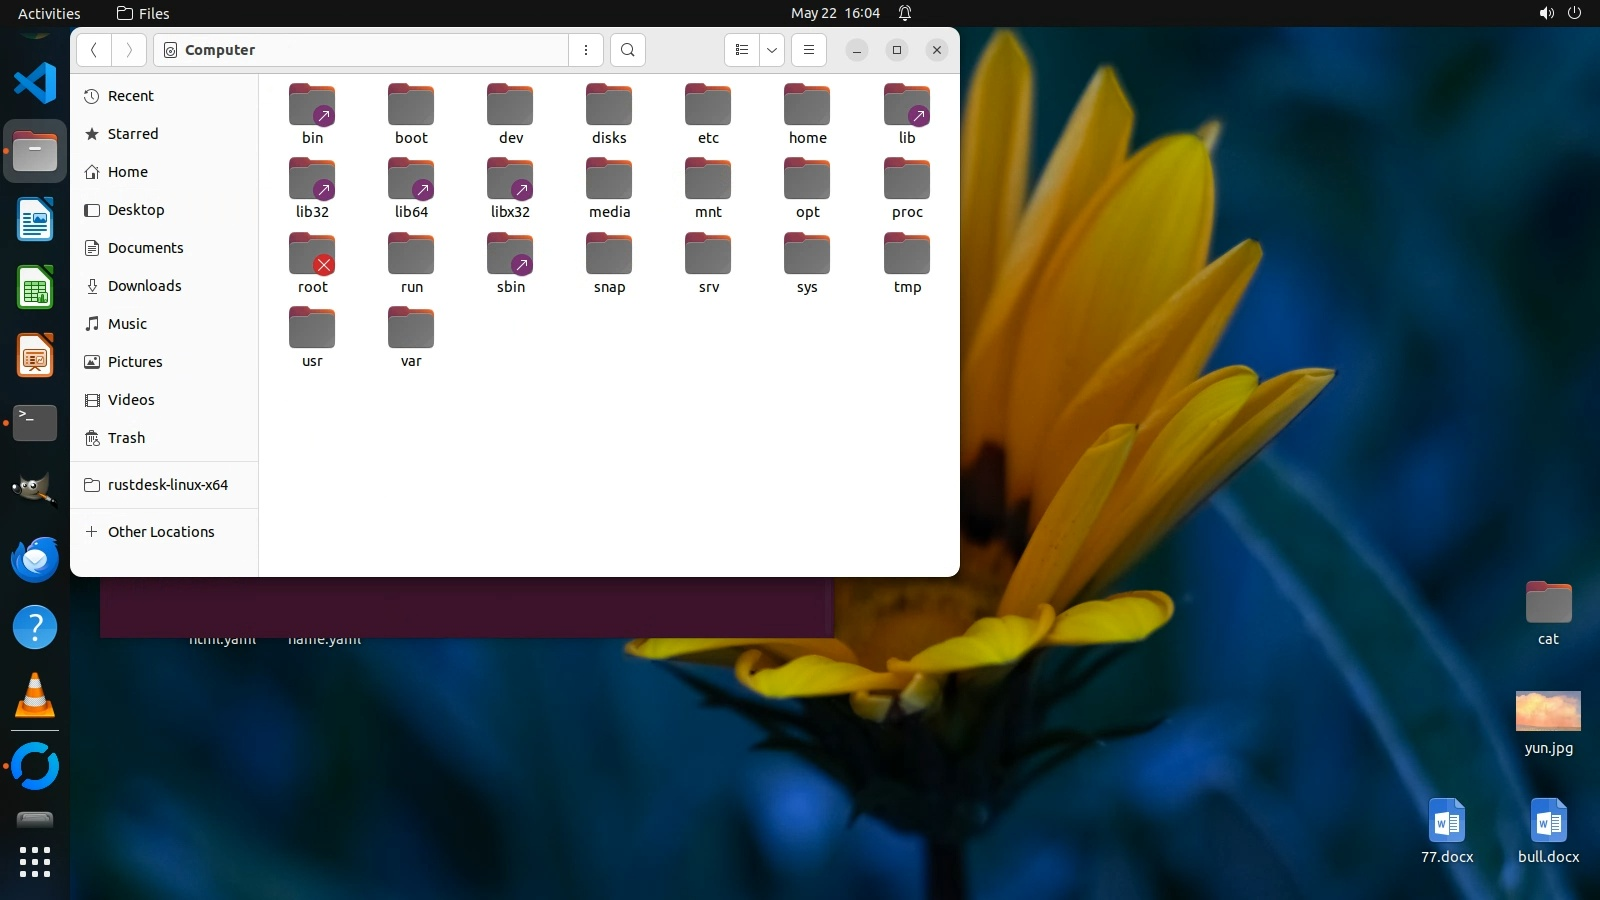Click the search icon in Files toolbar

click(x=627, y=50)
